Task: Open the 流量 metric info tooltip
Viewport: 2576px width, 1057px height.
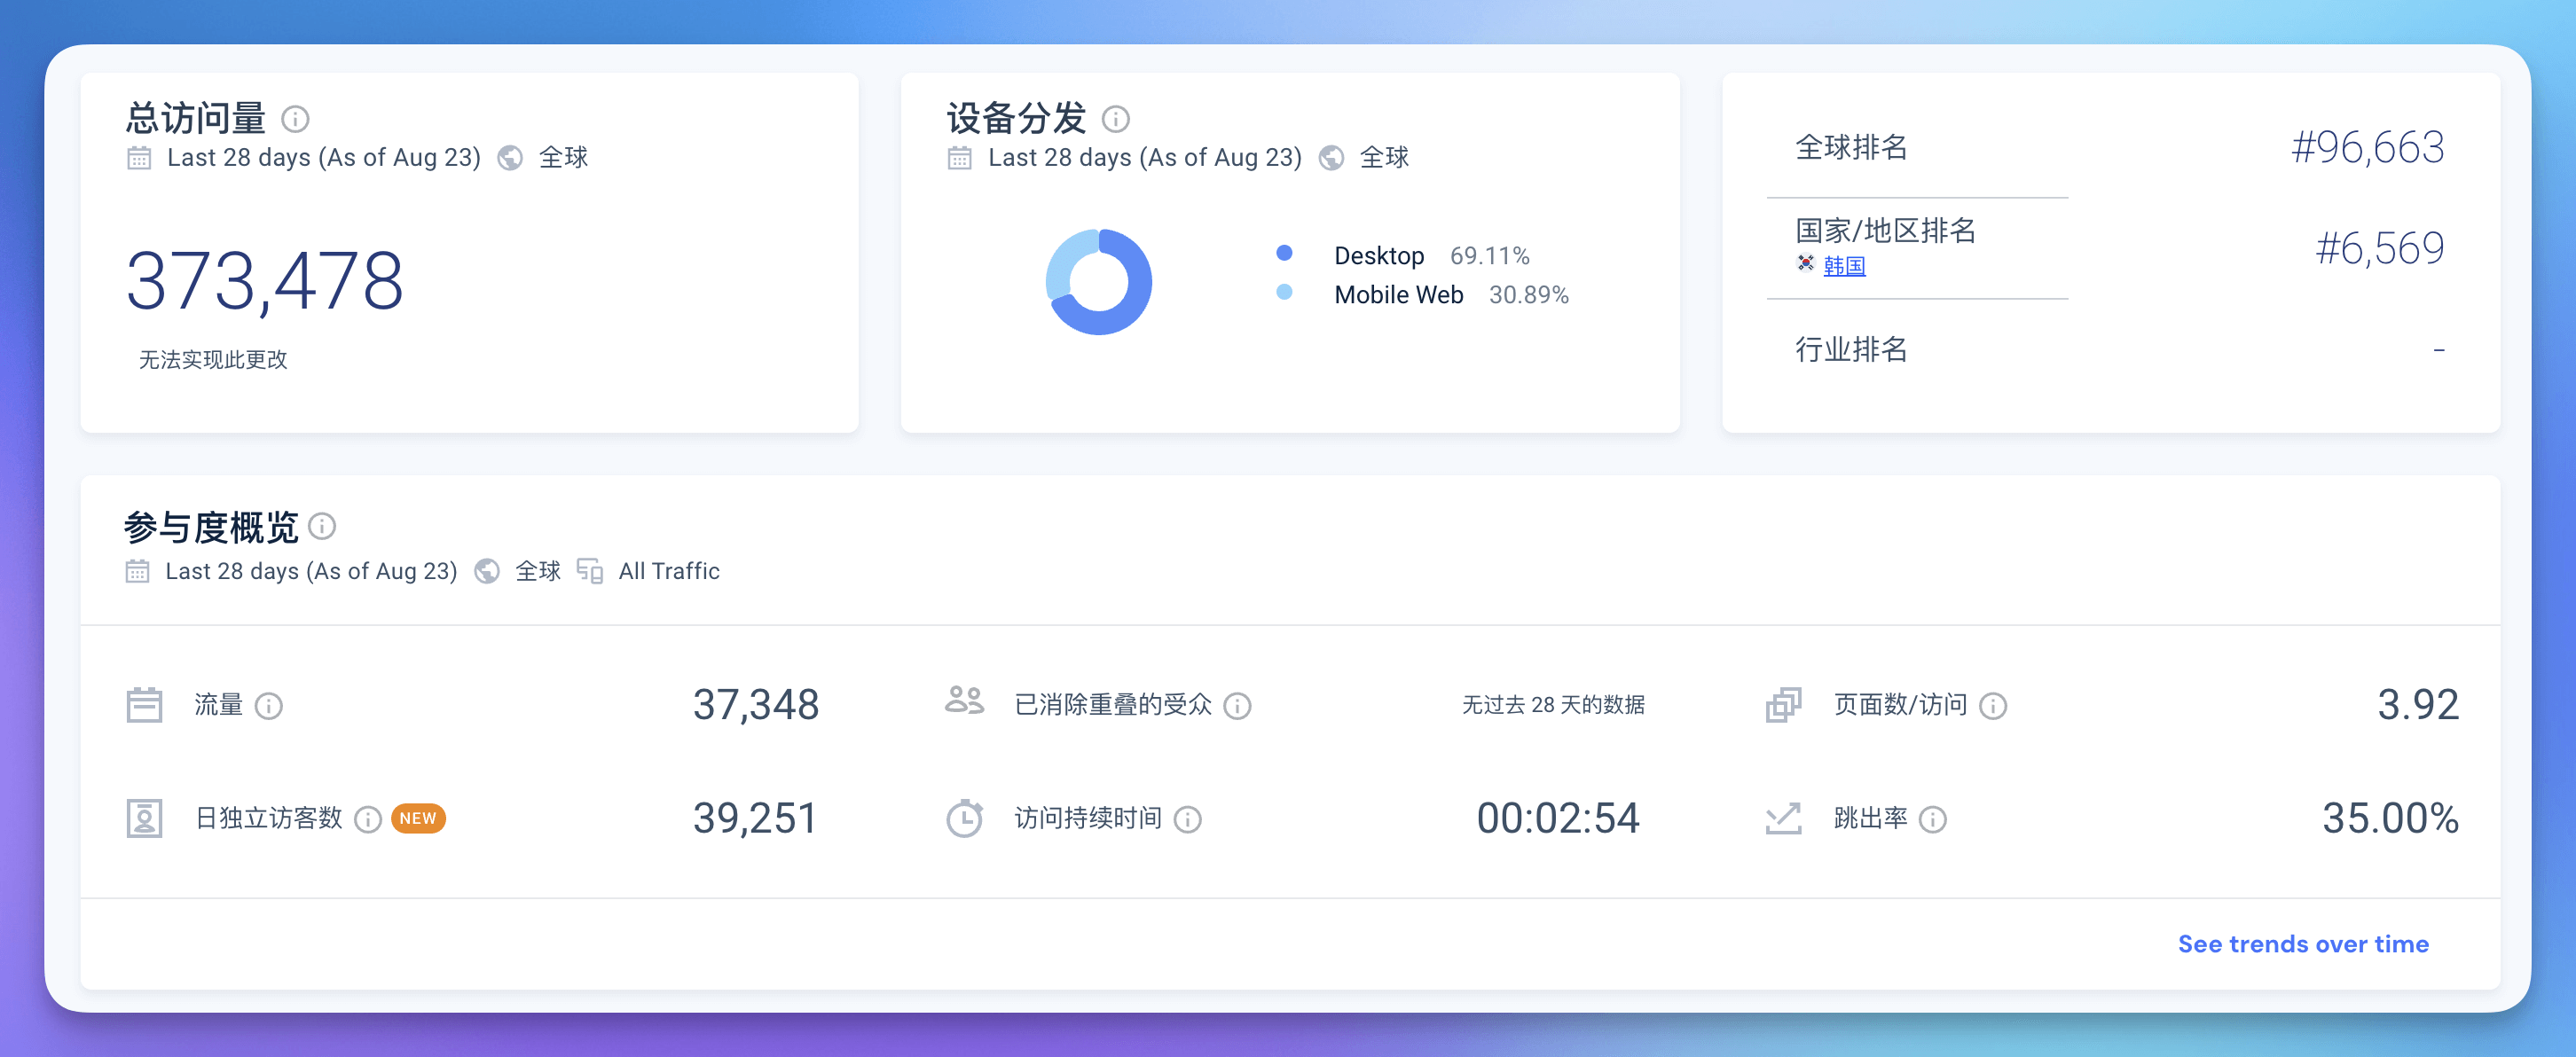Action: 268,706
